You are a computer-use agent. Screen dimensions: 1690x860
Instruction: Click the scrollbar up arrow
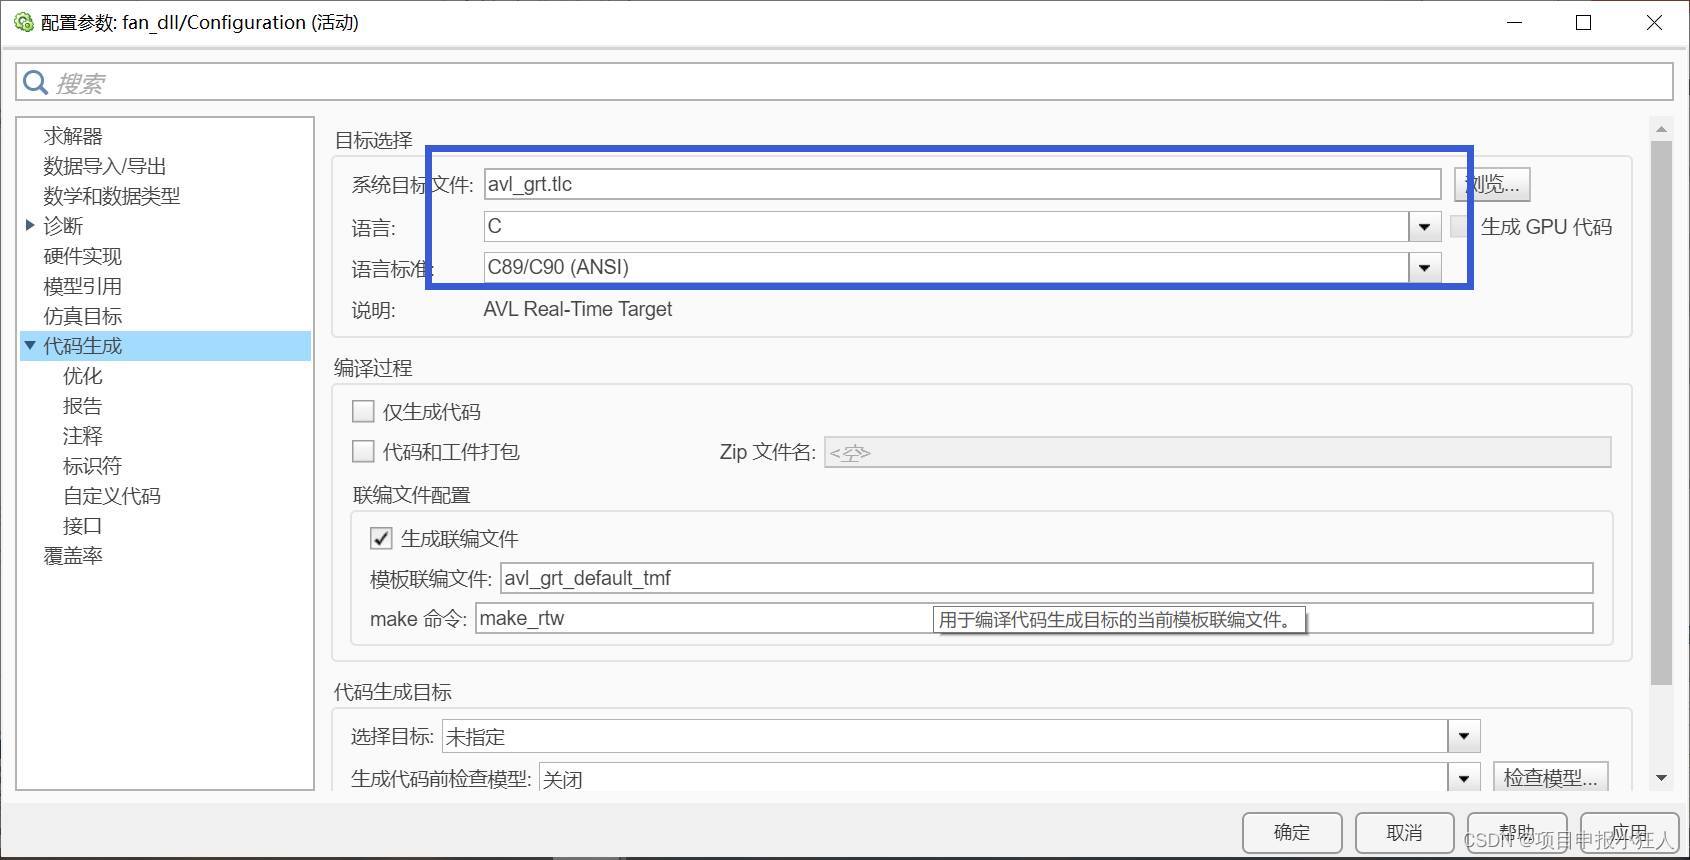1661,129
